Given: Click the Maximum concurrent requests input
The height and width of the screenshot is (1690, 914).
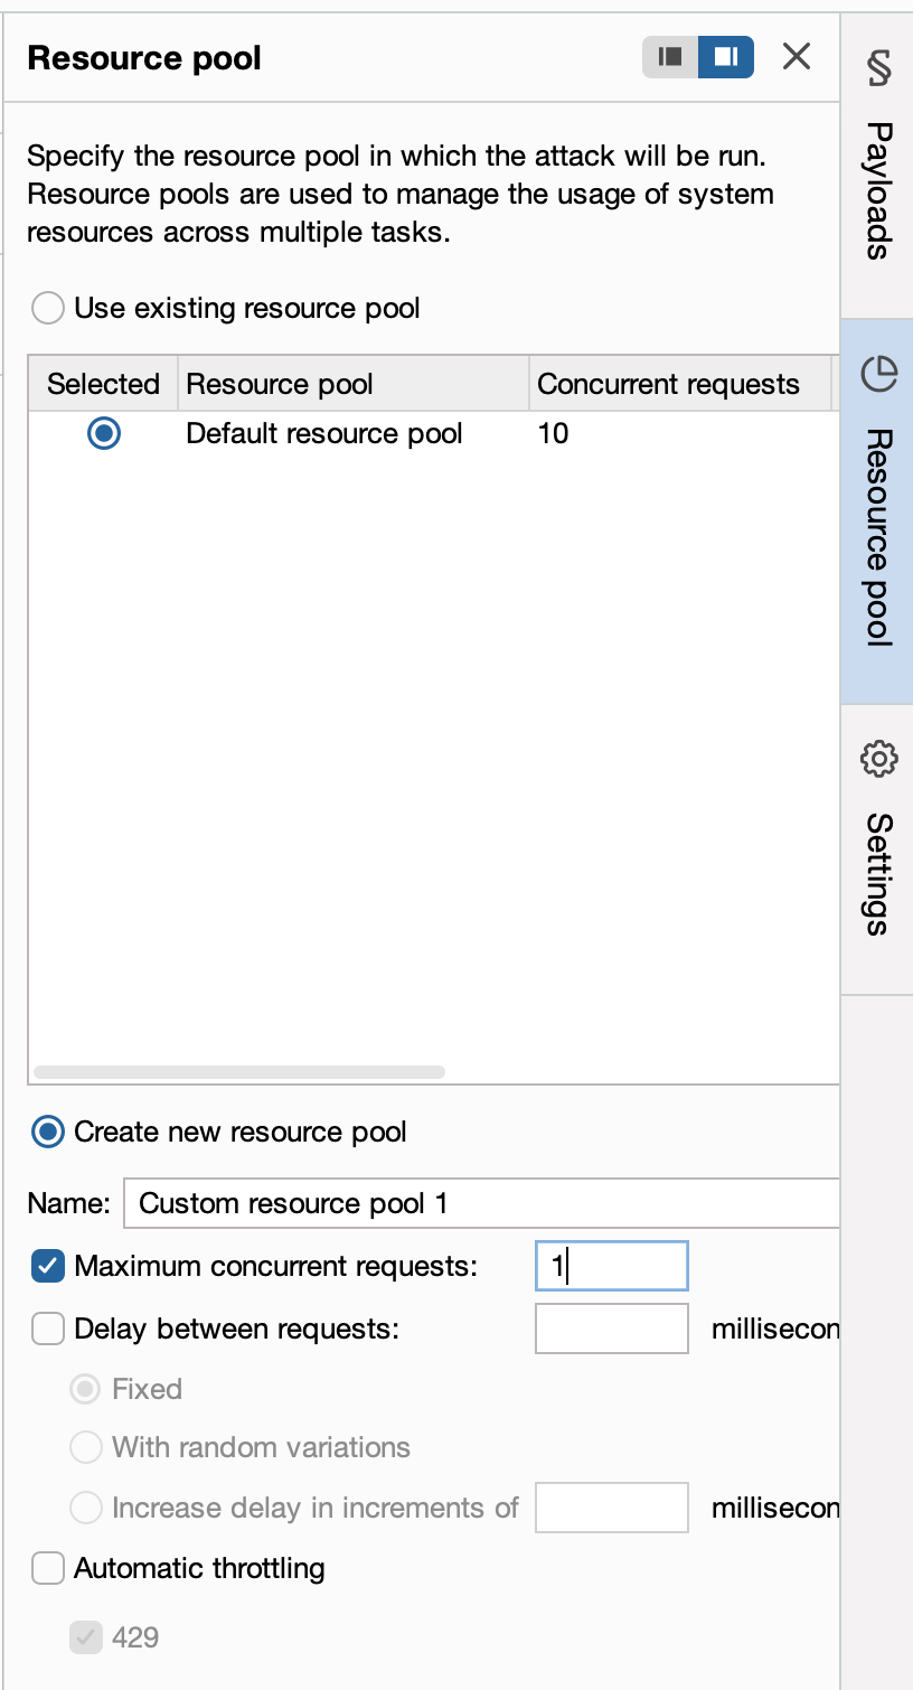Looking at the screenshot, I should click(611, 1266).
